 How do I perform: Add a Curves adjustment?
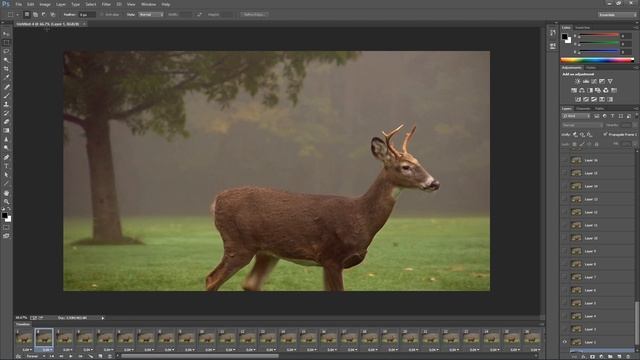pos(594,82)
